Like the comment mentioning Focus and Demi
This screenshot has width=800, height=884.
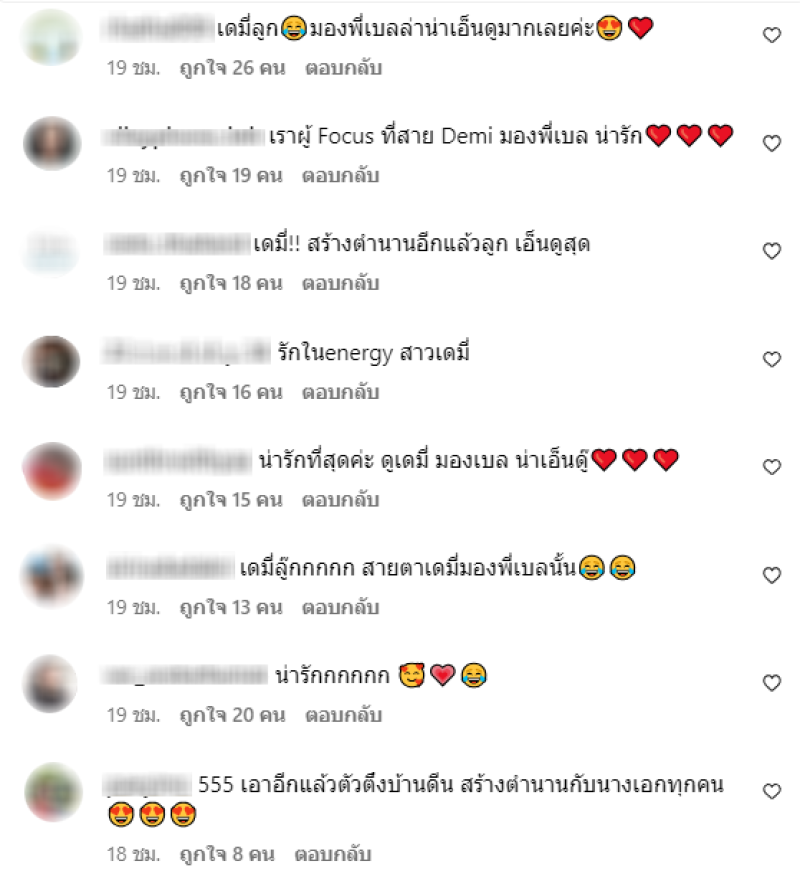[x=772, y=143]
